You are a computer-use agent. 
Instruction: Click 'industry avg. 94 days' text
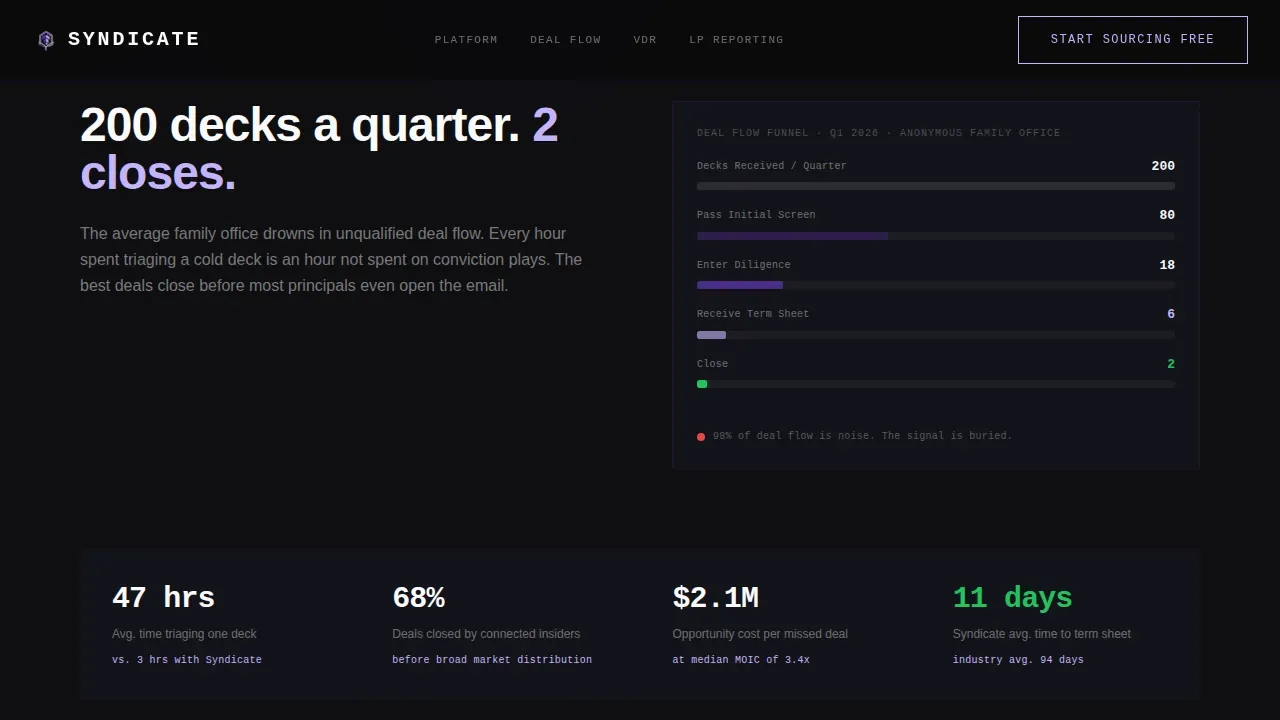[x=1018, y=660]
